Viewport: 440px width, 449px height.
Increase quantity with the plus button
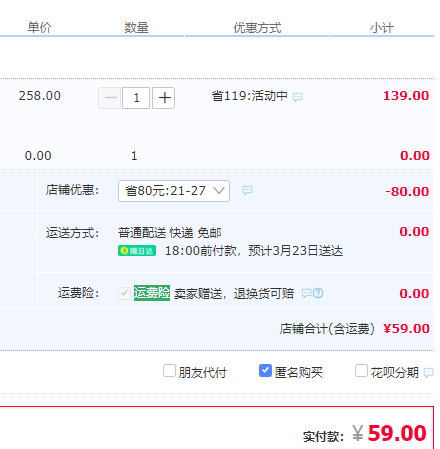point(164,98)
